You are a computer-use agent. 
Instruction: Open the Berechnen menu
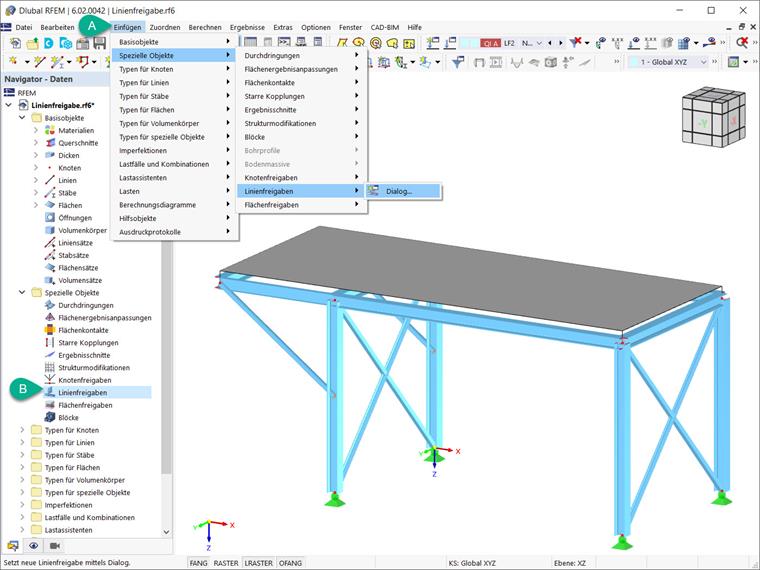tap(205, 27)
